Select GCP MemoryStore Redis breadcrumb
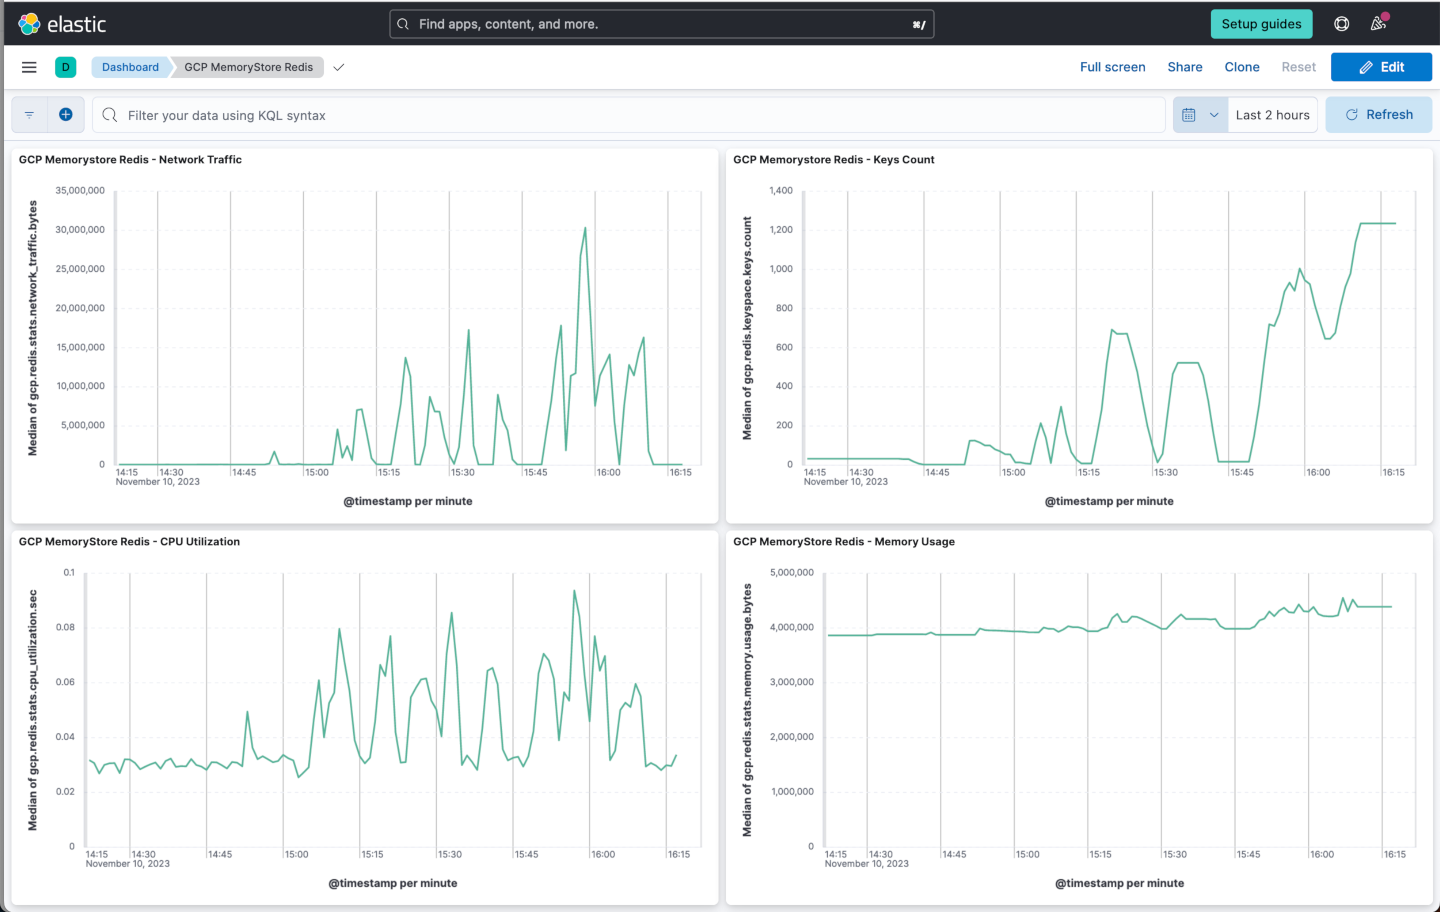 (248, 67)
